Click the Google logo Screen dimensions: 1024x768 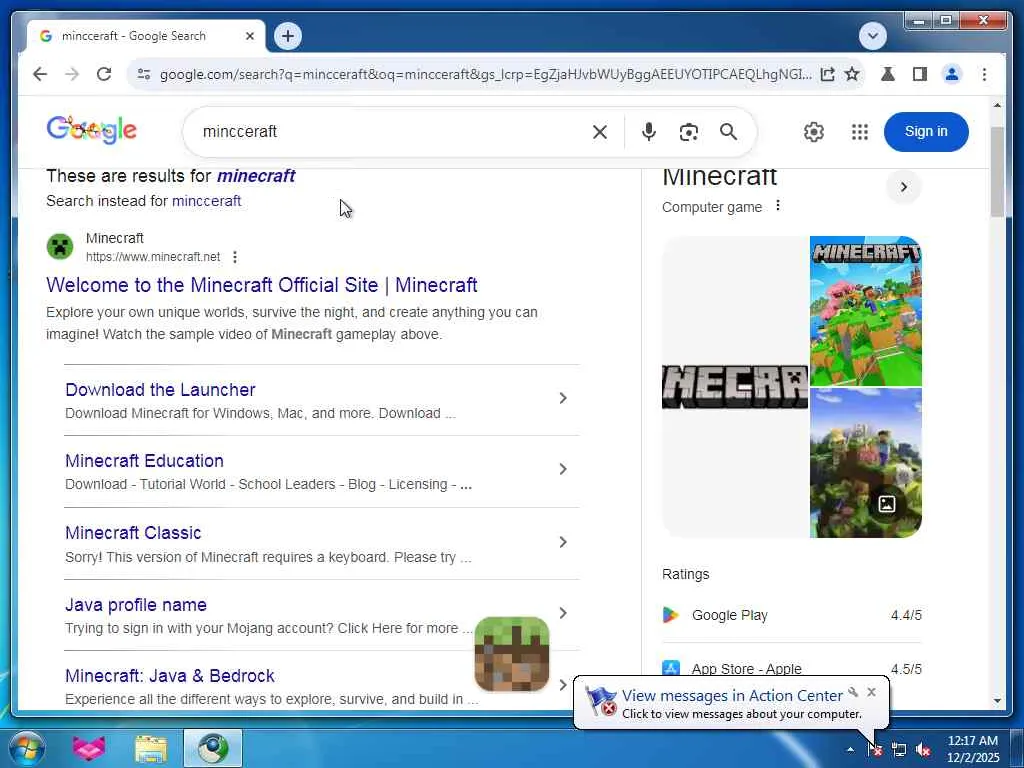click(91, 131)
